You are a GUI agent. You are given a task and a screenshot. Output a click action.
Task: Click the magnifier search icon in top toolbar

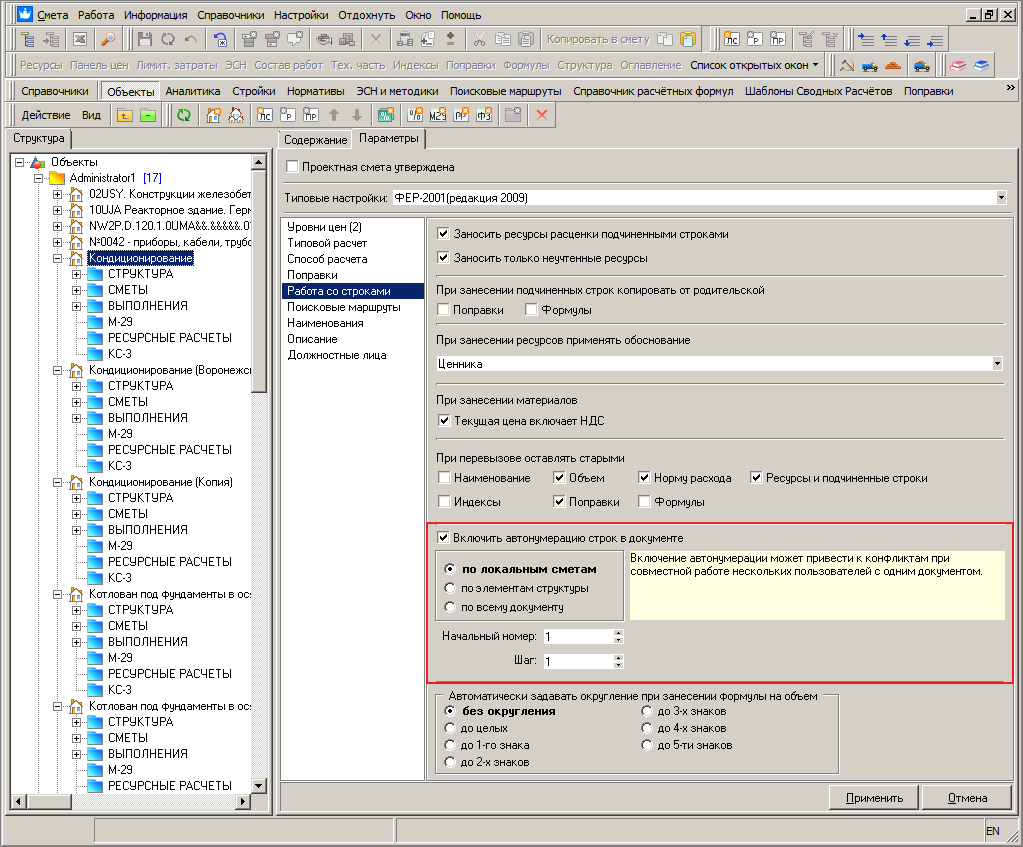(x=107, y=40)
